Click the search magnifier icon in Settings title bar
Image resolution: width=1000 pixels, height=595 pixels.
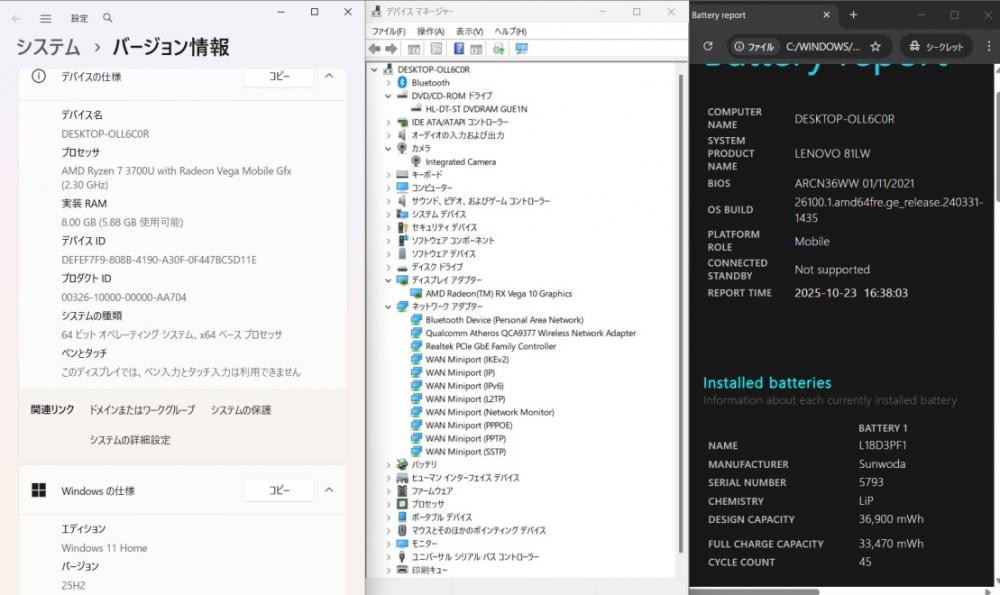(108, 18)
